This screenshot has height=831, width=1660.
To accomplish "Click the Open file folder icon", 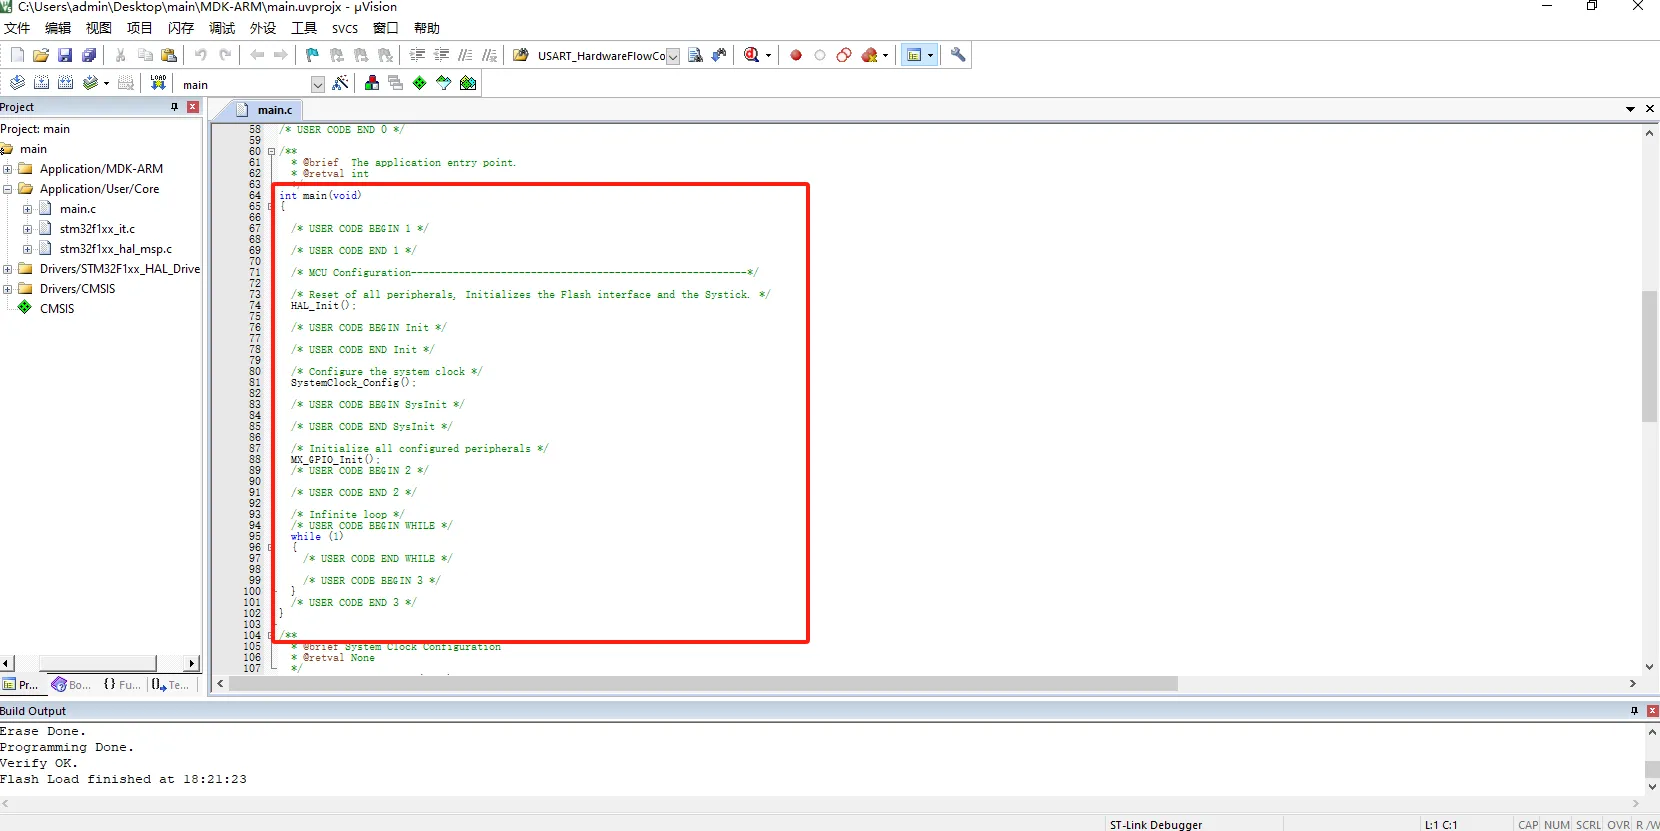I will (41, 55).
